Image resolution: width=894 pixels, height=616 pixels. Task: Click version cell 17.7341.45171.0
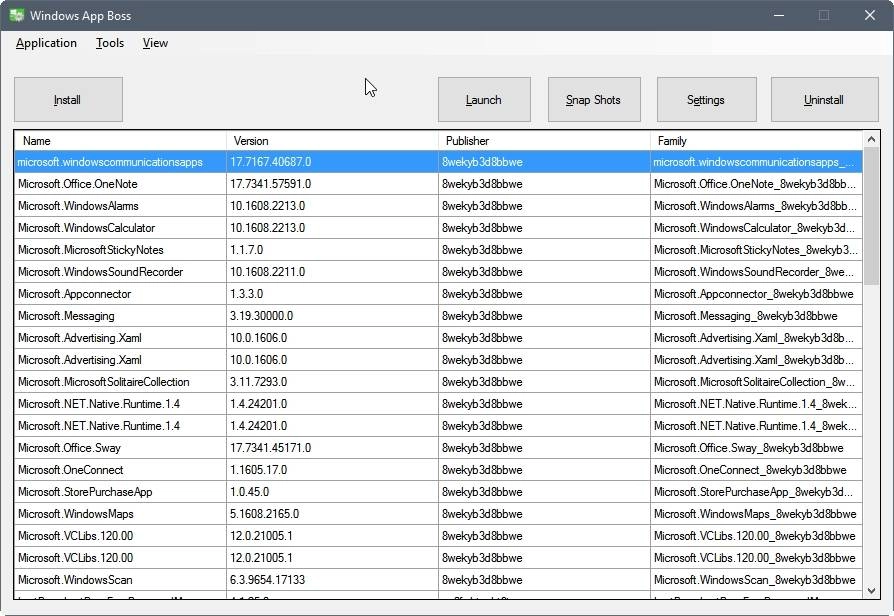[332, 448]
